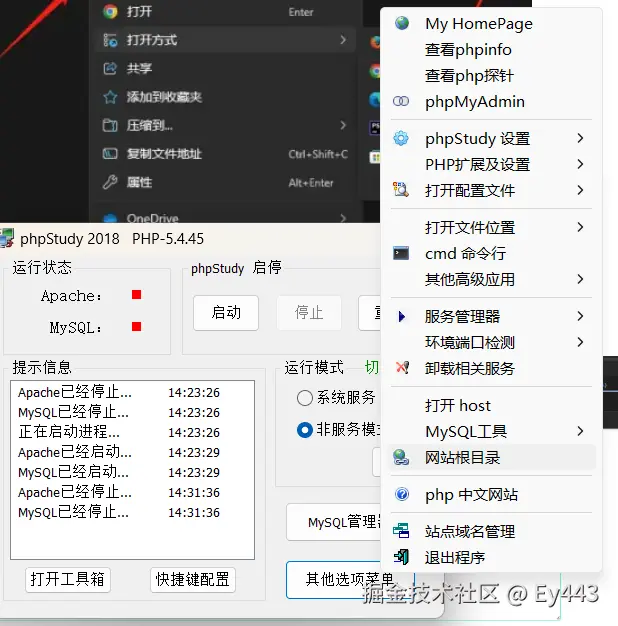The width and height of the screenshot is (618, 626).
Task: Expand the 压缩到... submenu chevron
Action: pyautogui.click(x=343, y=125)
